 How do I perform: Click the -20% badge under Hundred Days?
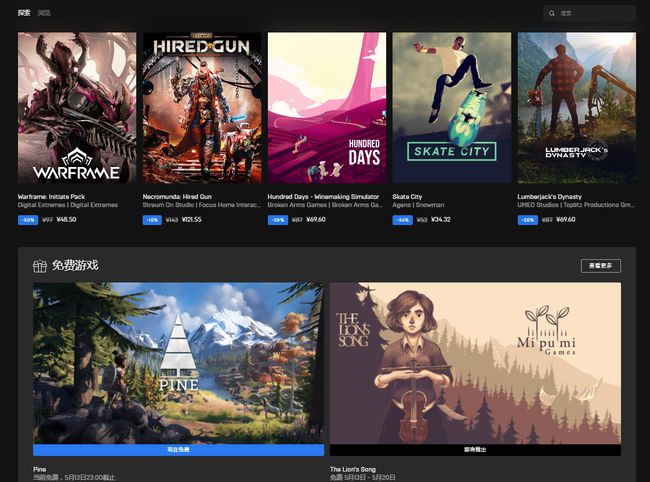278,220
